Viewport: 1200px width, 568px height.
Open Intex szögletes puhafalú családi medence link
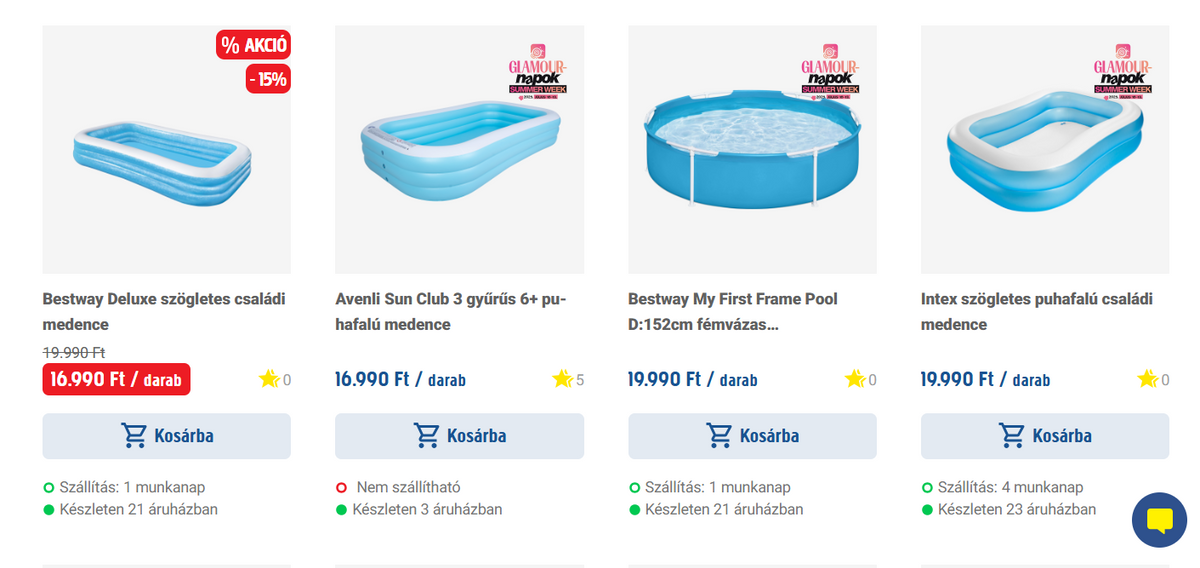pos(1037,312)
